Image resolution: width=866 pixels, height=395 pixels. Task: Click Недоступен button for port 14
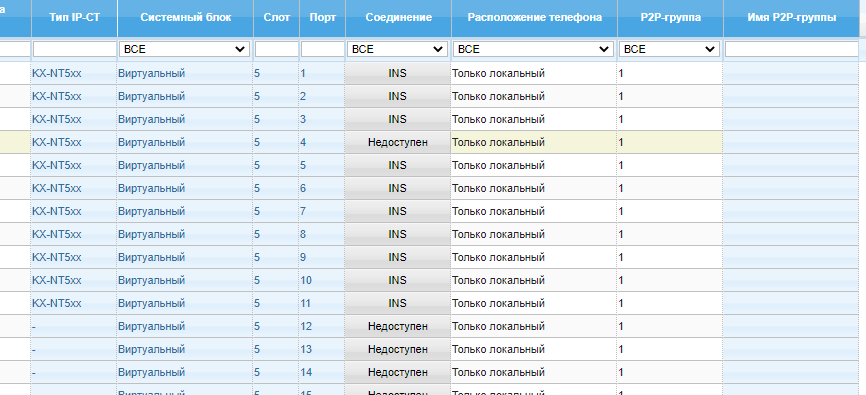point(398,372)
